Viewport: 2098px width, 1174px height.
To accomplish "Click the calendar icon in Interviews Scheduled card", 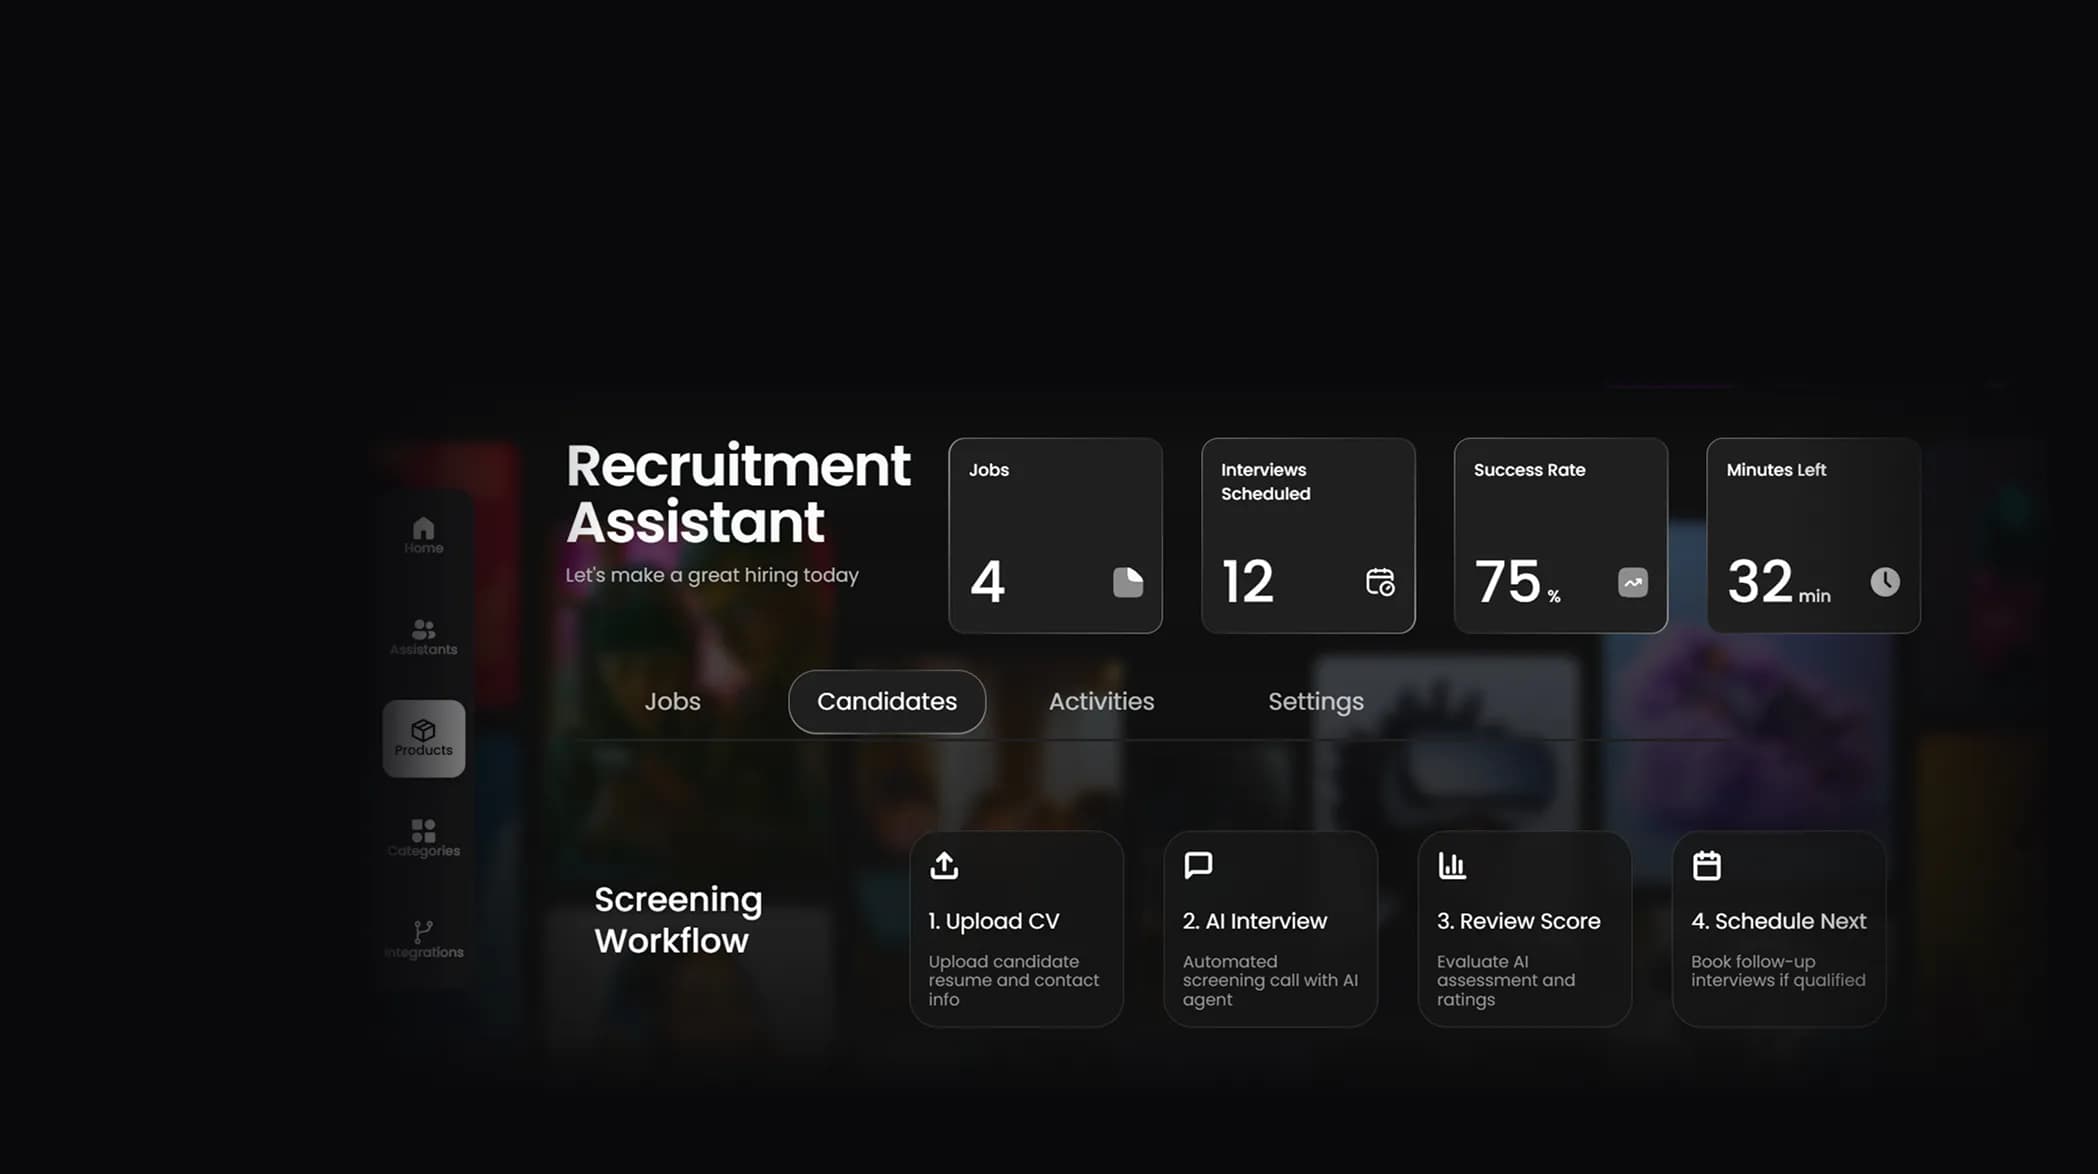I will pos(1380,582).
